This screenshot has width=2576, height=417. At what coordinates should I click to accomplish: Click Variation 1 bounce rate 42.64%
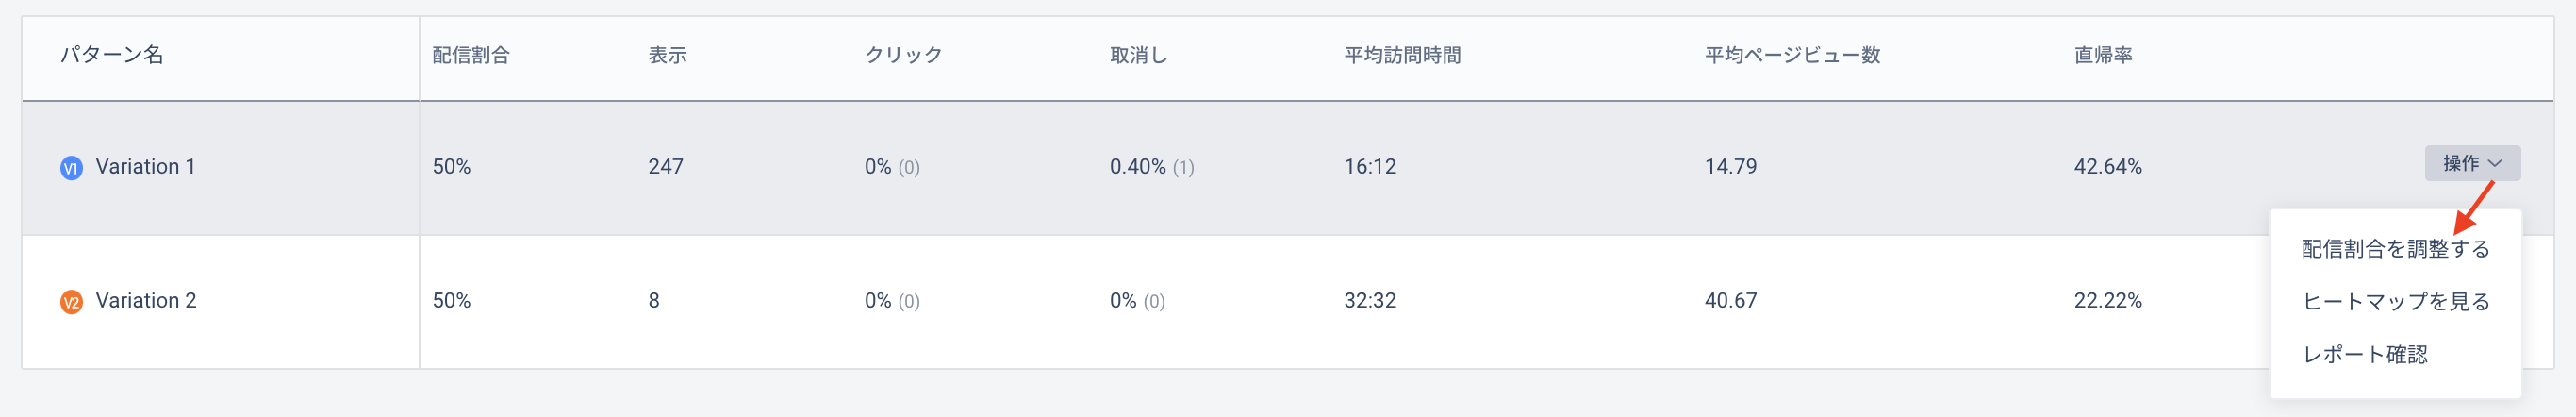point(2107,167)
